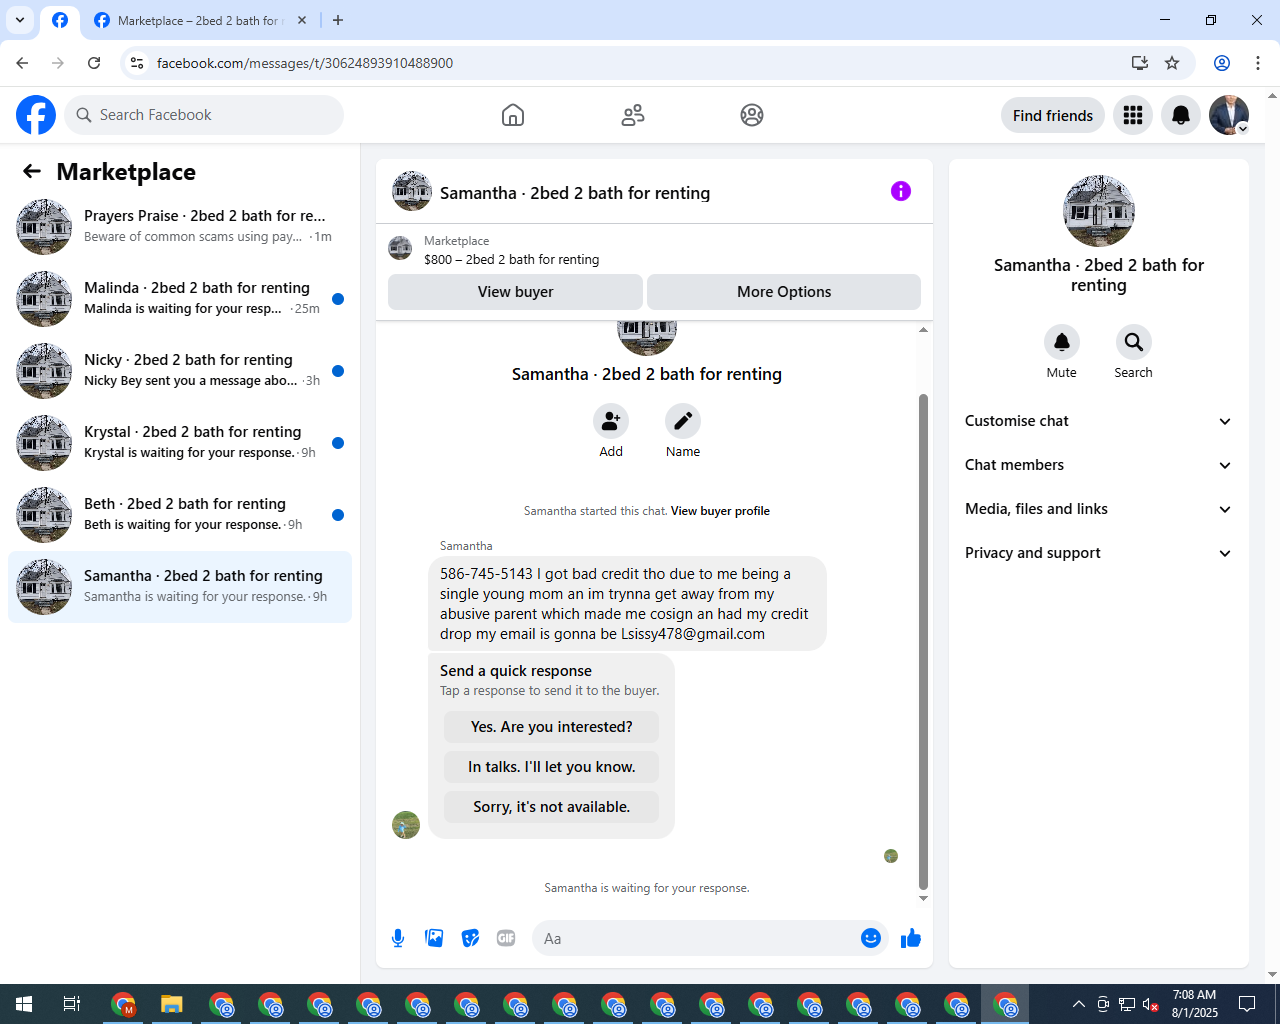1280x1024 pixels.
Task: Focus the Aa message input box
Action: [697, 938]
